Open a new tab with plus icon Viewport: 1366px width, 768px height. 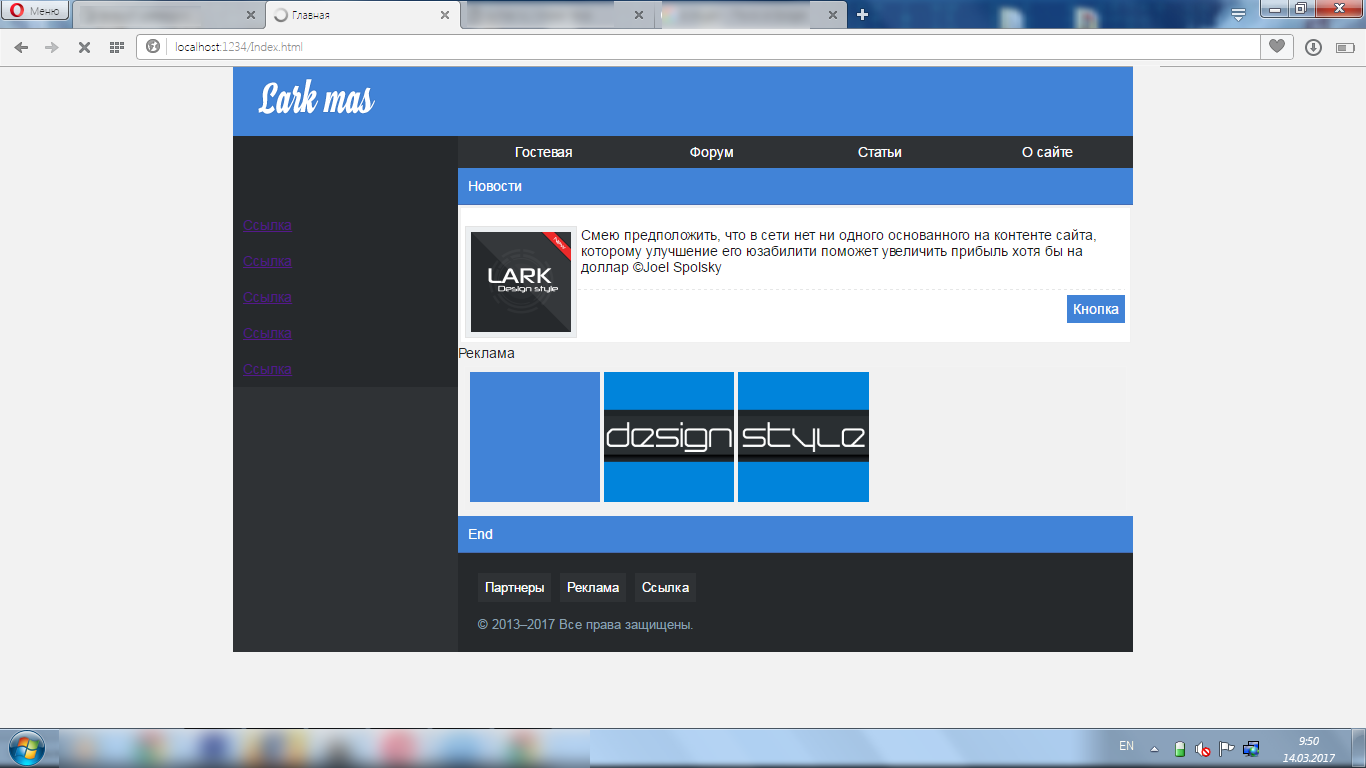click(862, 15)
